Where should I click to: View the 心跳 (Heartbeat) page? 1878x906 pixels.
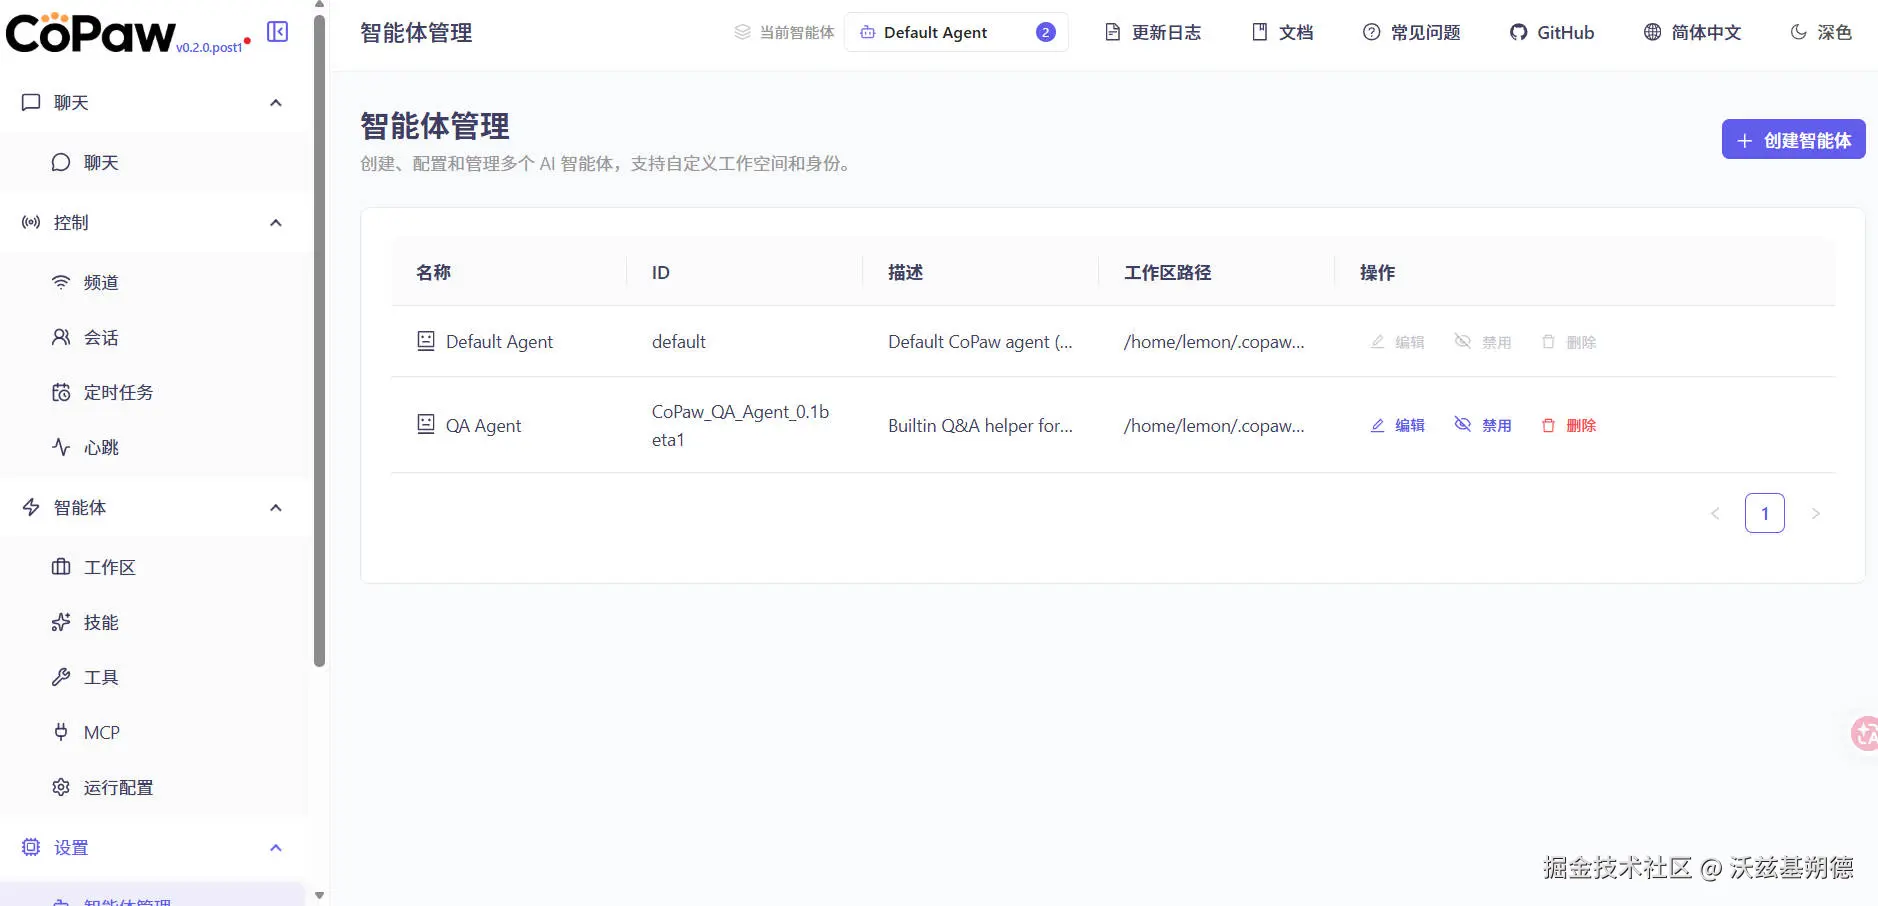pyautogui.click(x=99, y=447)
